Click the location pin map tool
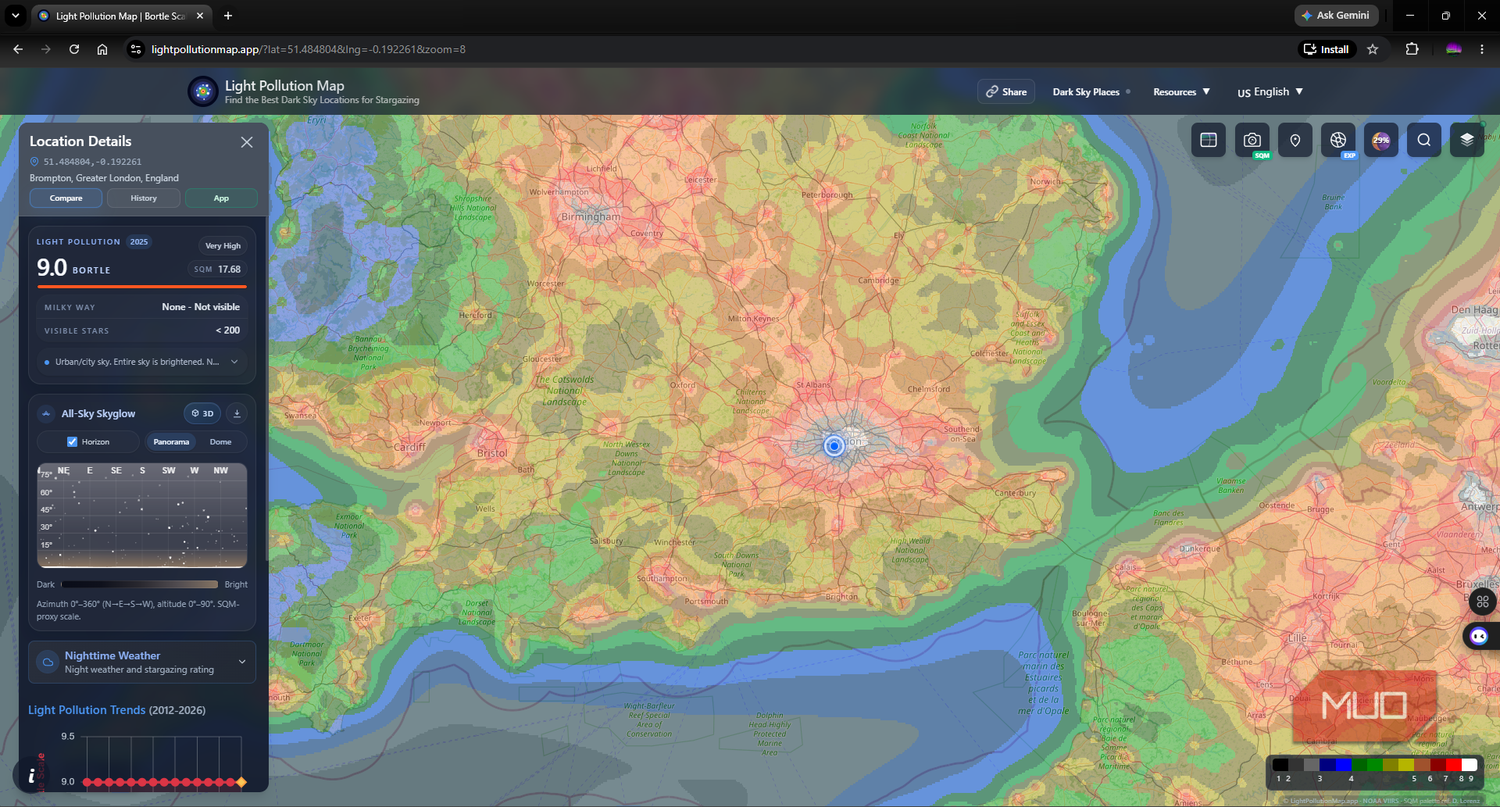The image size is (1500, 807). pyautogui.click(x=1295, y=140)
